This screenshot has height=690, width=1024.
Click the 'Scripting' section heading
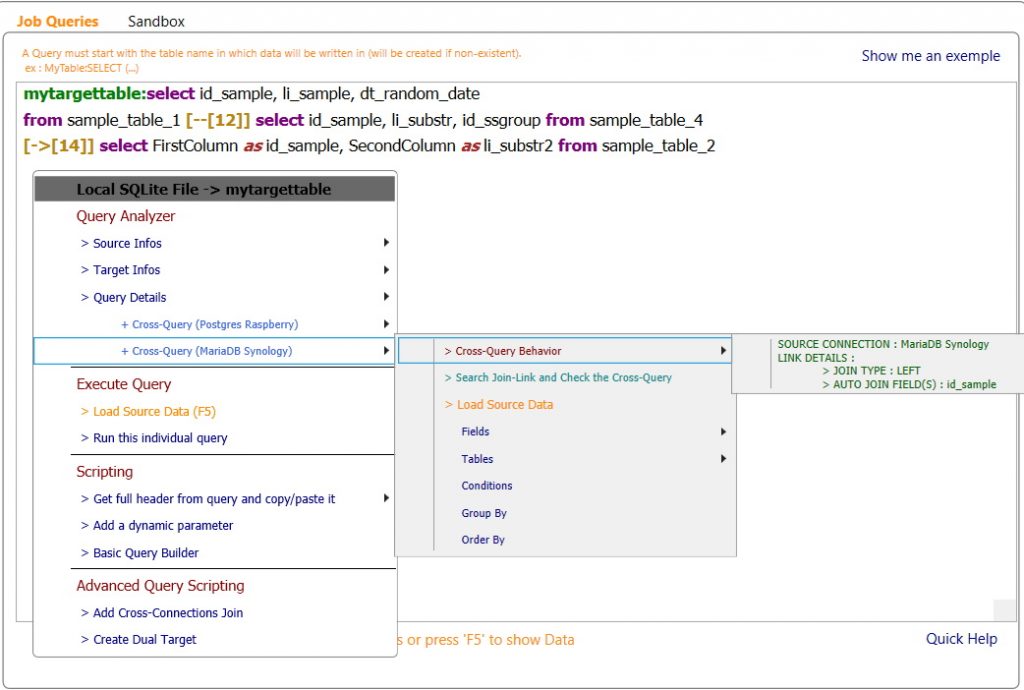pyautogui.click(x=104, y=472)
